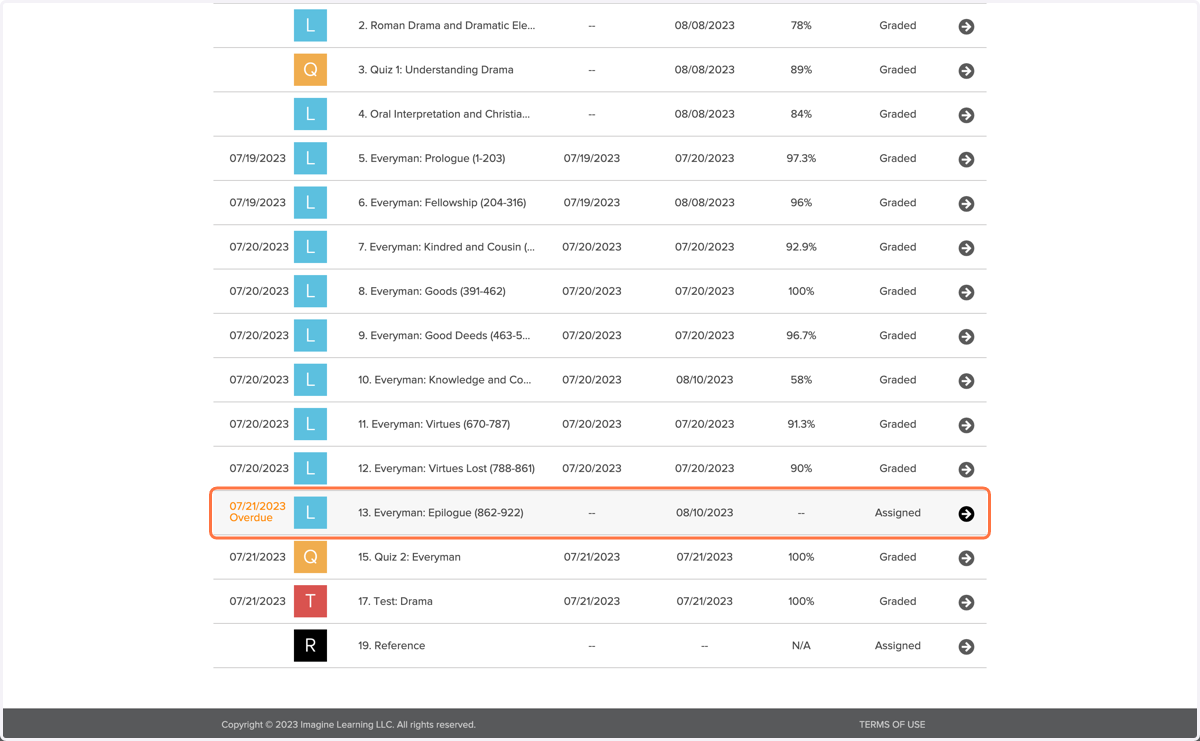Open arrow for Everyman: Epilogue (862-922)
The width and height of the screenshot is (1200, 741).
tap(966, 514)
